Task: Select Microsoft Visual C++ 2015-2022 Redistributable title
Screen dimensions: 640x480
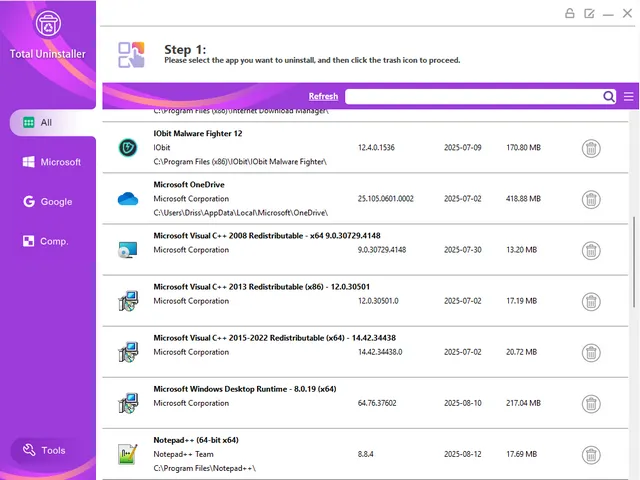Action: (275, 338)
